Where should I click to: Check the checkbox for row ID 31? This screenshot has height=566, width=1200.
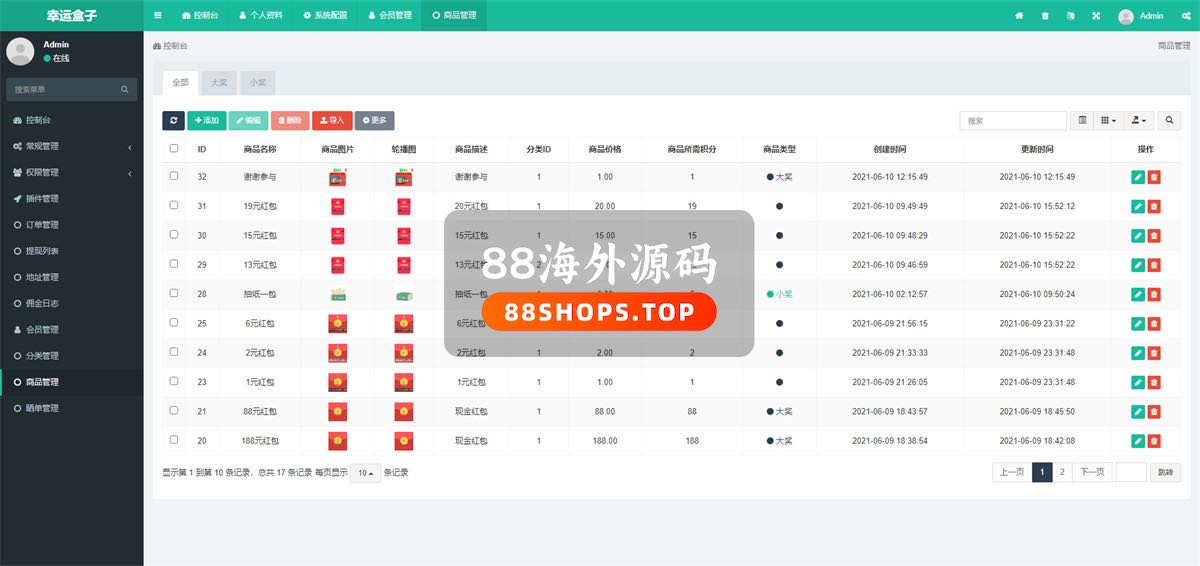[174, 205]
